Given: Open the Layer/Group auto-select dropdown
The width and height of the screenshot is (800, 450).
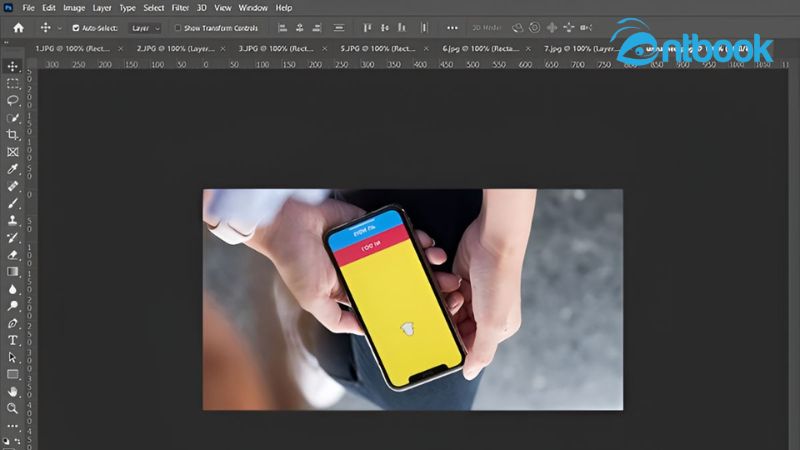Looking at the screenshot, I should pyautogui.click(x=145, y=28).
